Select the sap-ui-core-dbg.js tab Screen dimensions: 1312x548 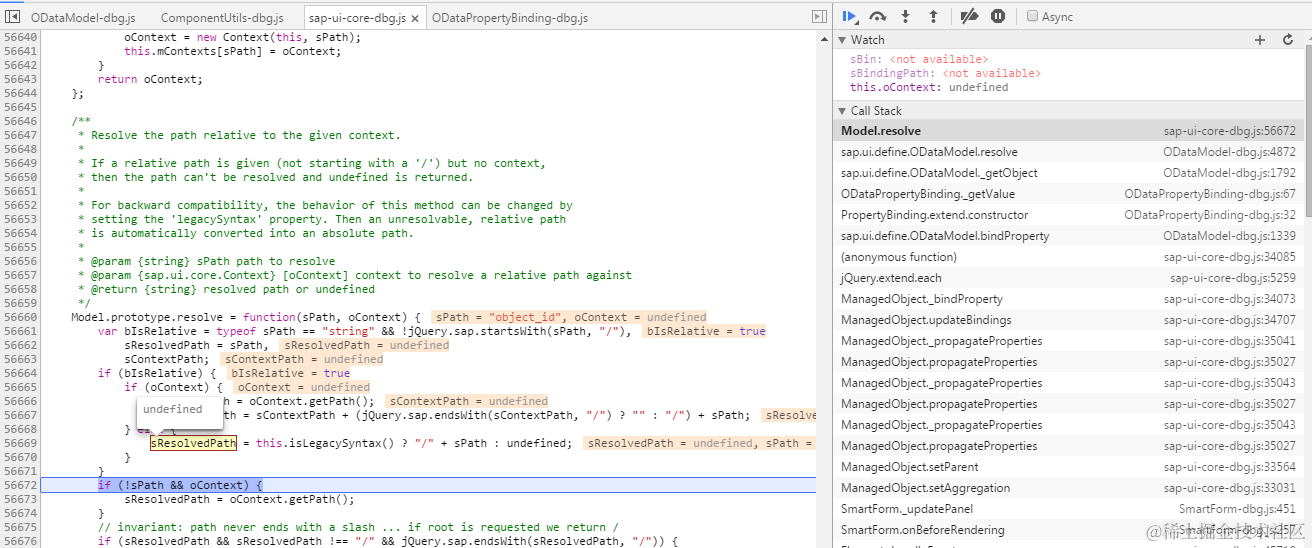tap(357, 18)
